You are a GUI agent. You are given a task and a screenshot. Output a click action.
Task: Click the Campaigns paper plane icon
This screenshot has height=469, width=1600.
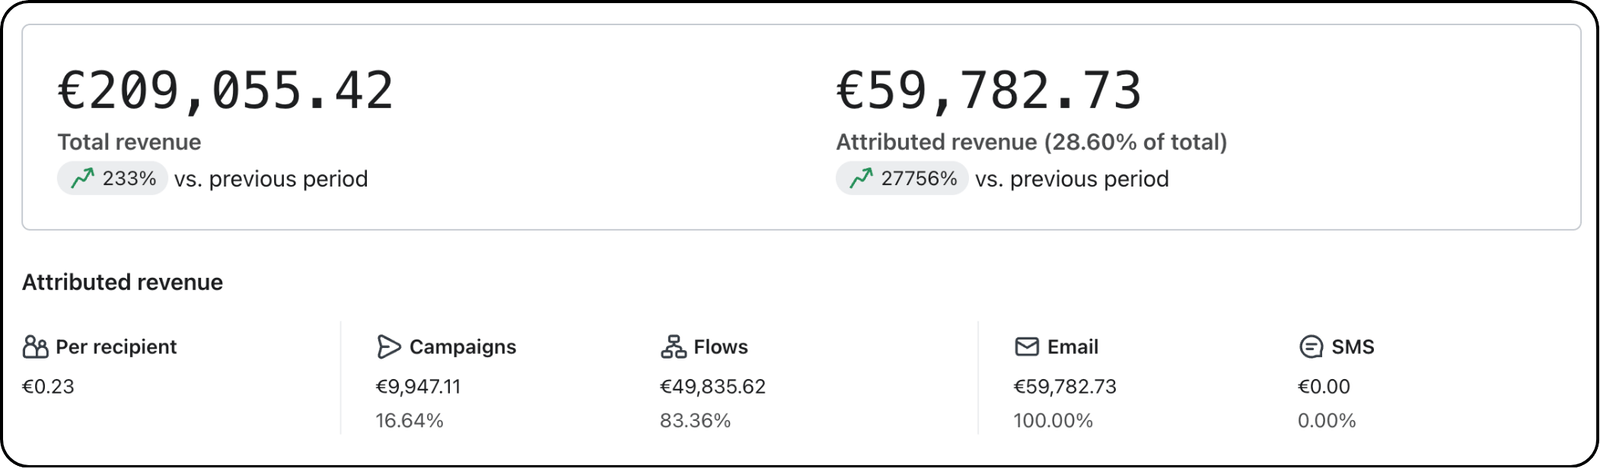pyautogui.click(x=388, y=347)
